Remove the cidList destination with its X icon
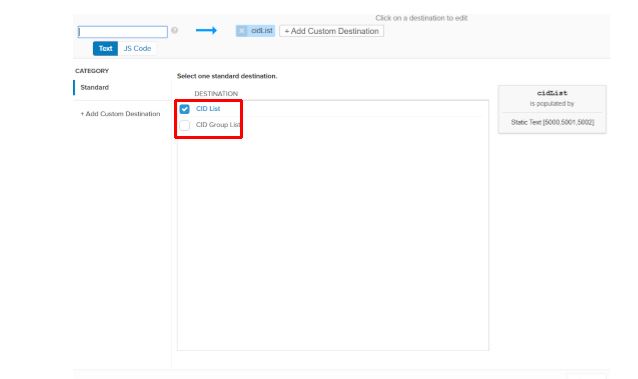Screen dimensions: 638x379 coord(242,31)
